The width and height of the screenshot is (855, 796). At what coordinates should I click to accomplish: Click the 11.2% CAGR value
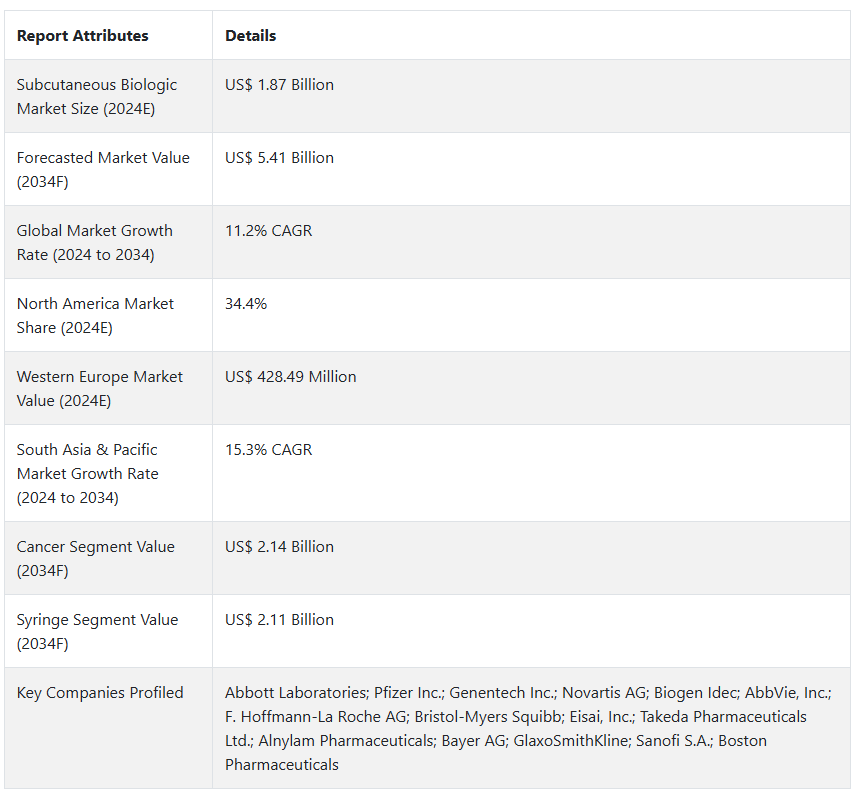268,231
